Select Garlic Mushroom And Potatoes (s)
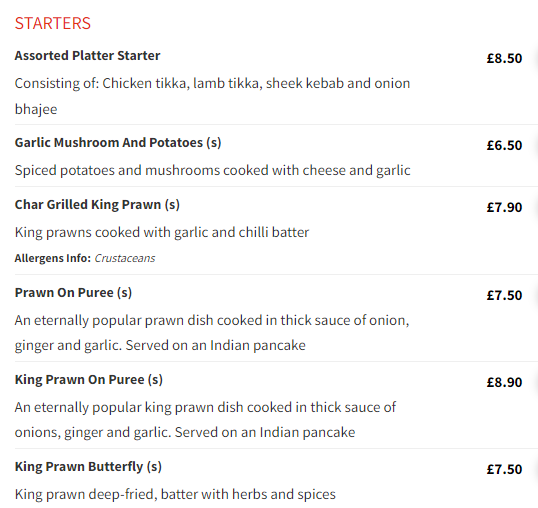Image resolution: width=538 pixels, height=508 pixels. [x=118, y=143]
